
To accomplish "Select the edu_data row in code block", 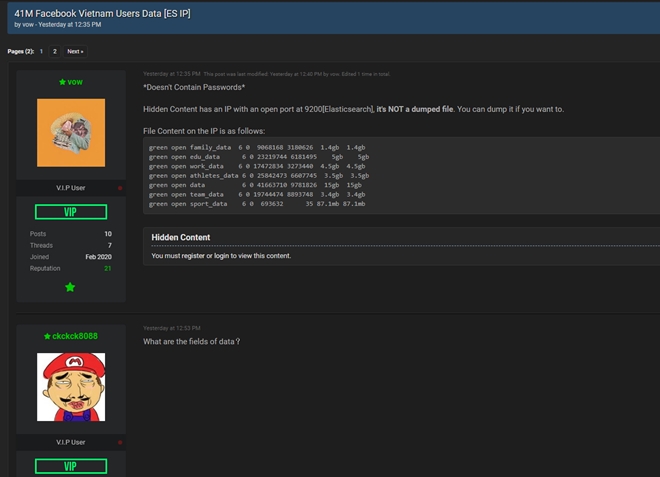I will coord(259,157).
